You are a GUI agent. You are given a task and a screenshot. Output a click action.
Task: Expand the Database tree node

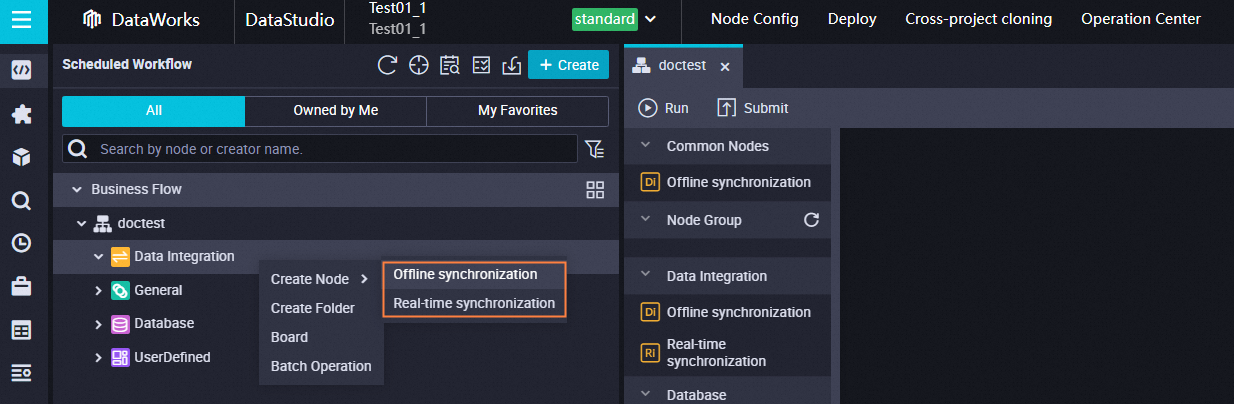click(x=99, y=324)
